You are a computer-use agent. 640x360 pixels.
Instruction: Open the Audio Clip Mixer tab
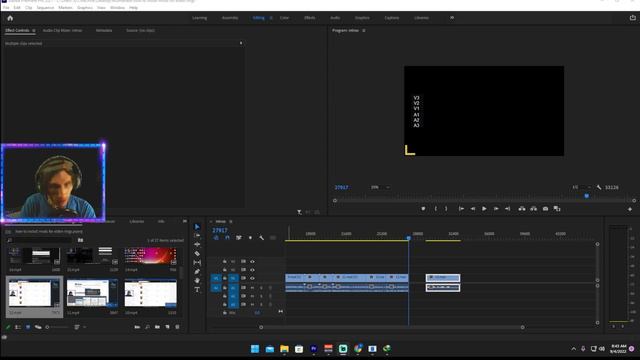62,31
